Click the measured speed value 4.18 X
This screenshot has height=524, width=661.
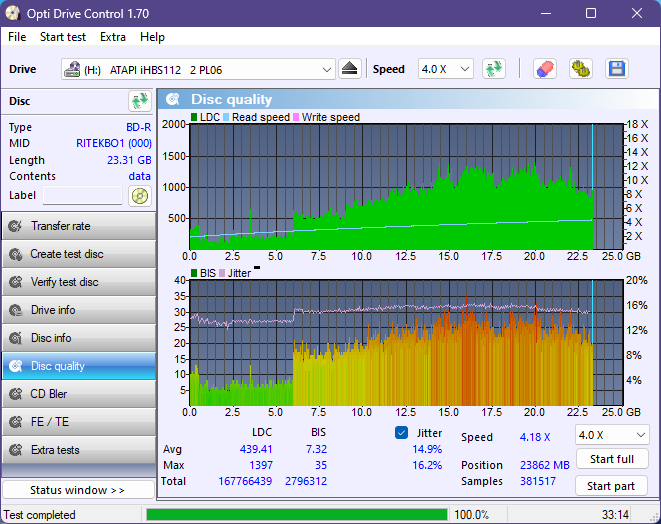[535, 437]
